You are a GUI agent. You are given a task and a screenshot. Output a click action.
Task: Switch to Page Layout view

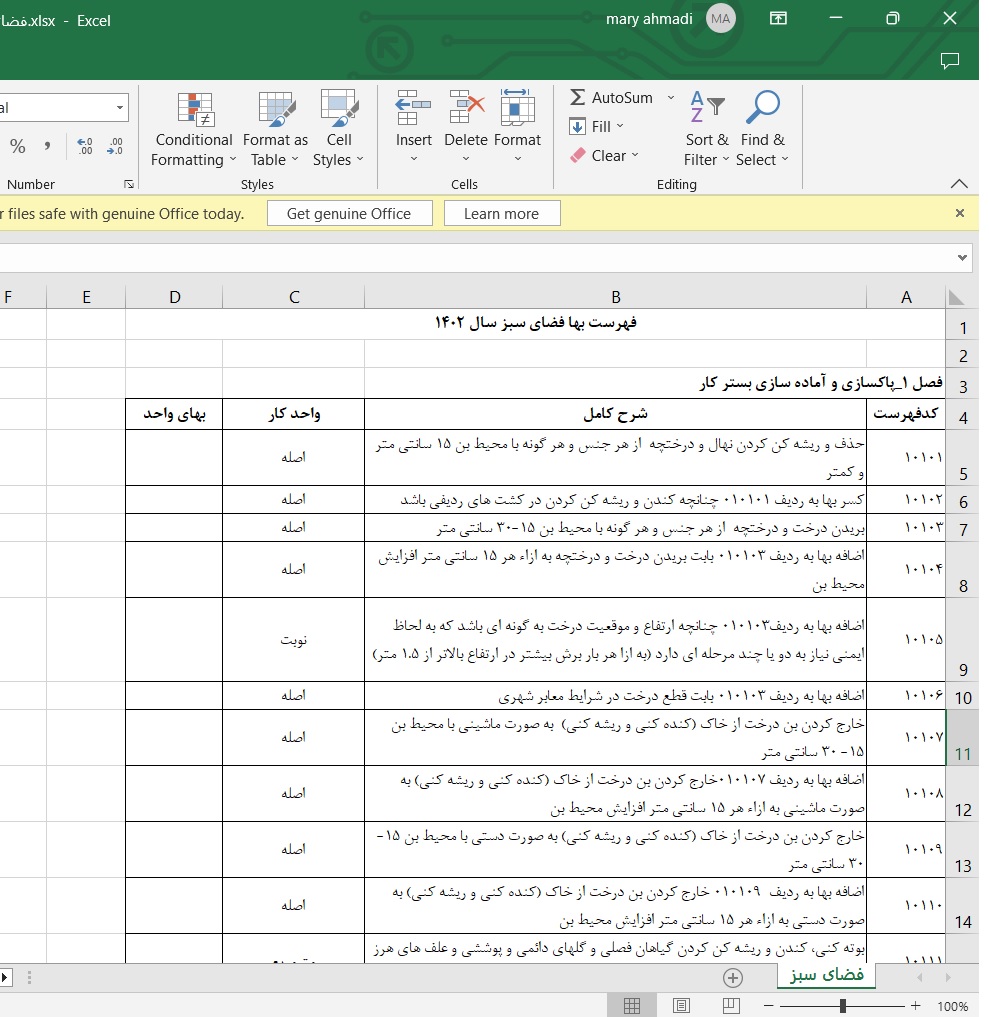pos(681,1005)
